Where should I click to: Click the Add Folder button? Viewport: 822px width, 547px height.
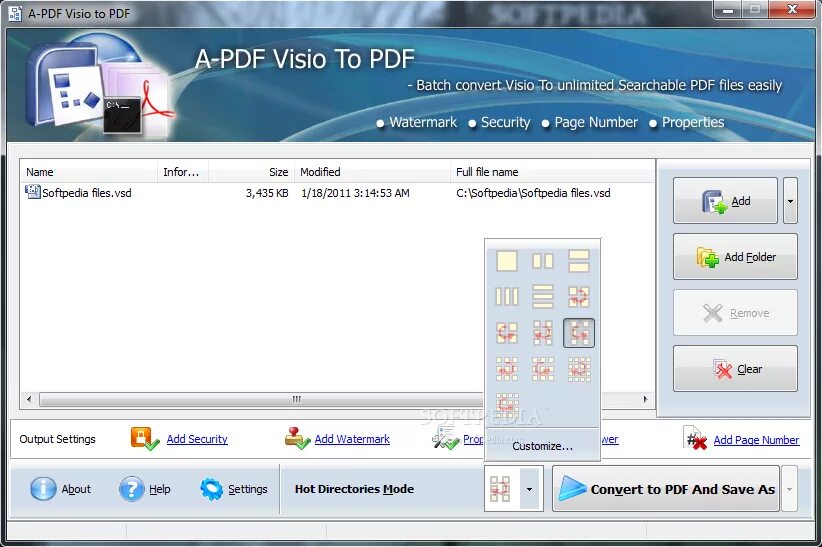pyautogui.click(x=736, y=256)
